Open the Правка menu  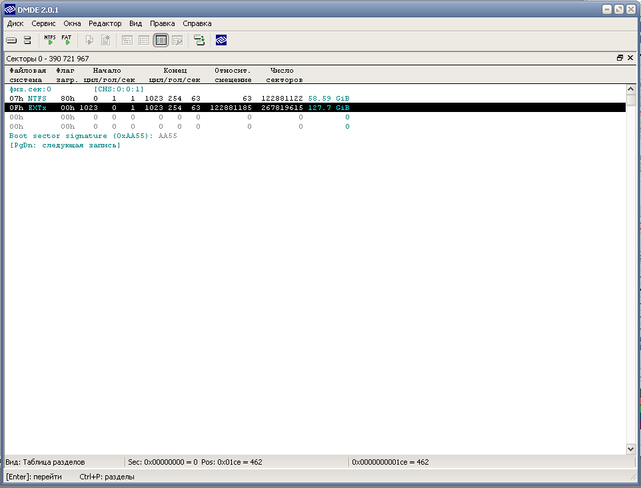pyautogui.click(x=162, y=24)
